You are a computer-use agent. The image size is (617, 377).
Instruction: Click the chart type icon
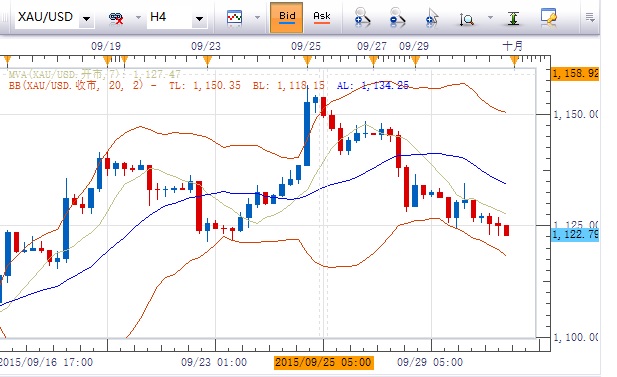click(234, 18)
